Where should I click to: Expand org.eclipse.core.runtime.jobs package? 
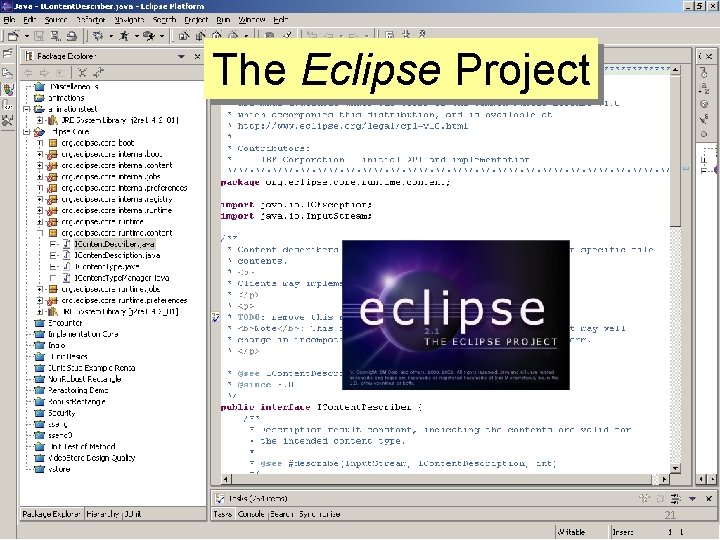[x=40, y=289]
